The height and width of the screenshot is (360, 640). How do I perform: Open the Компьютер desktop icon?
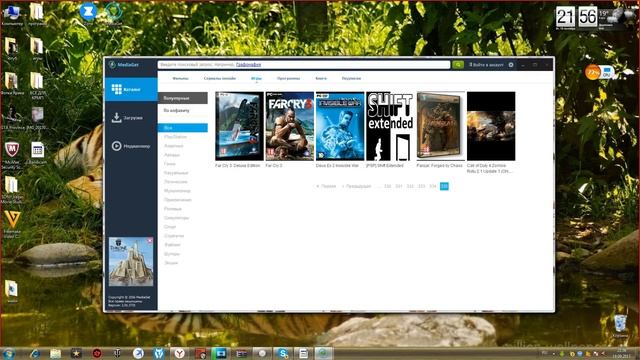12,15
